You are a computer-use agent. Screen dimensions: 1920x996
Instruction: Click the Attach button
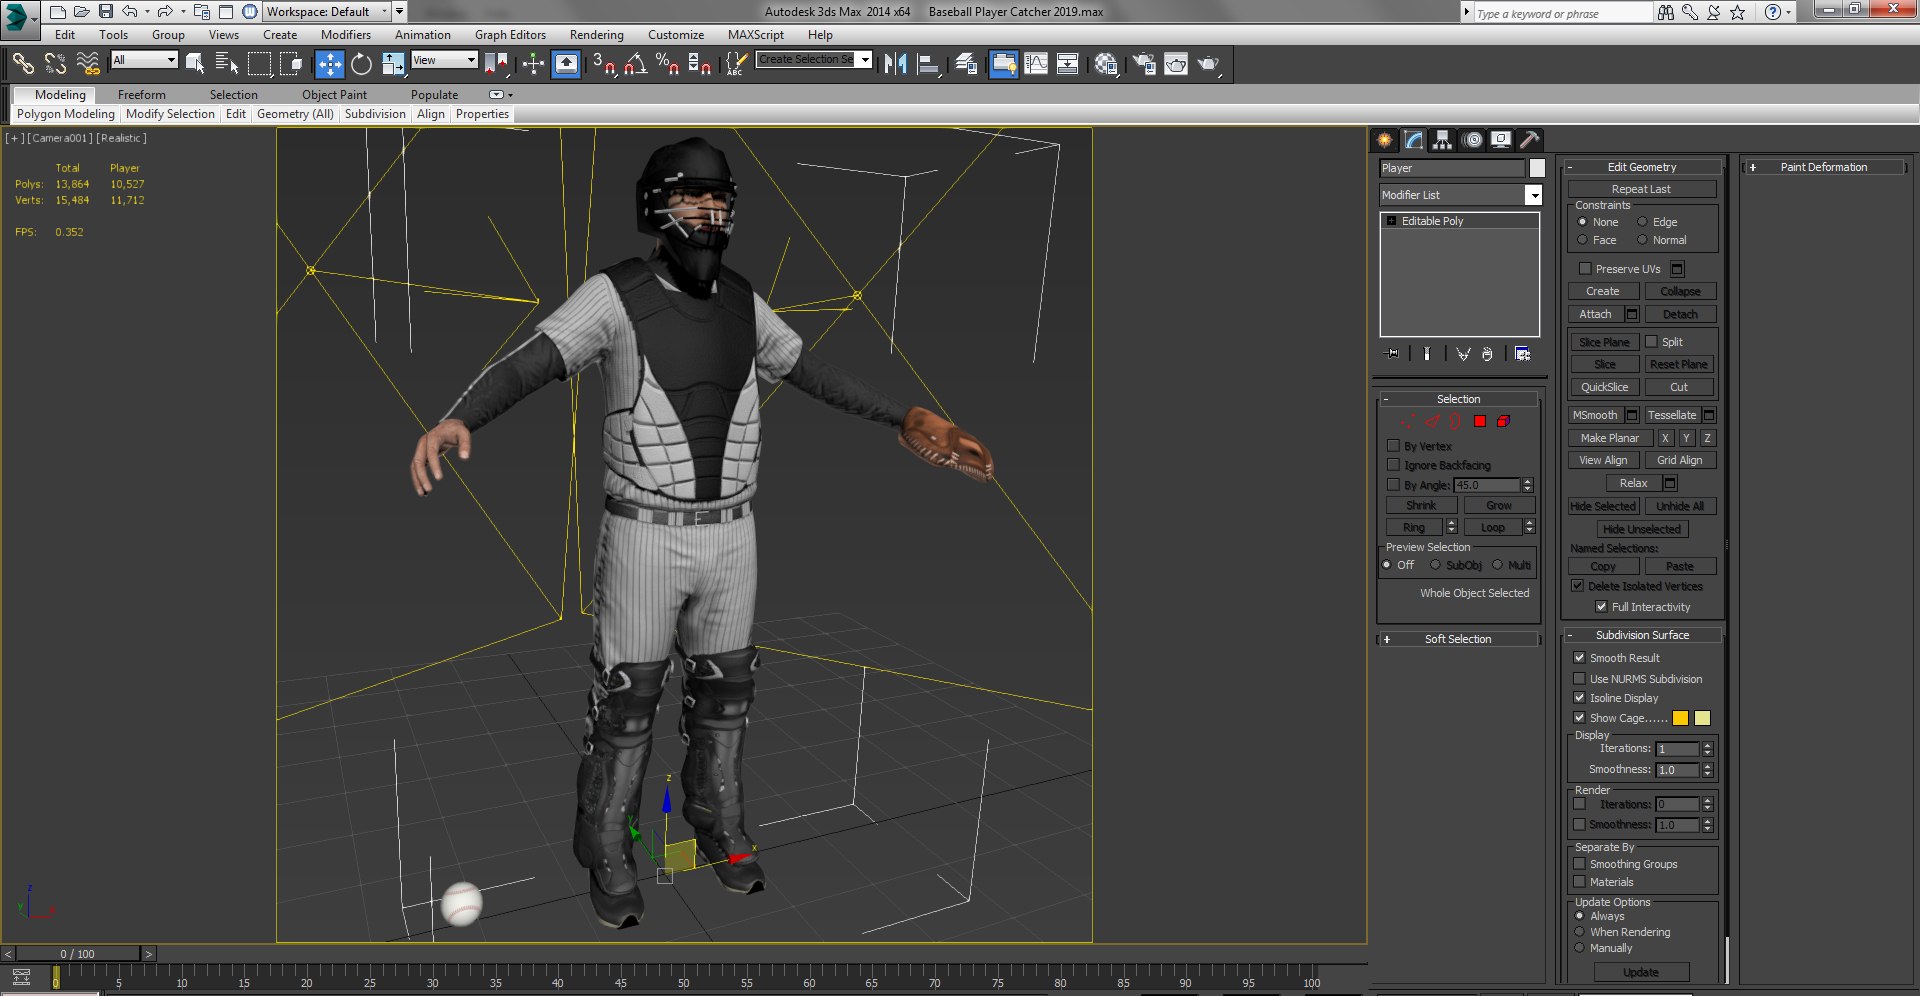(1596, 314)
